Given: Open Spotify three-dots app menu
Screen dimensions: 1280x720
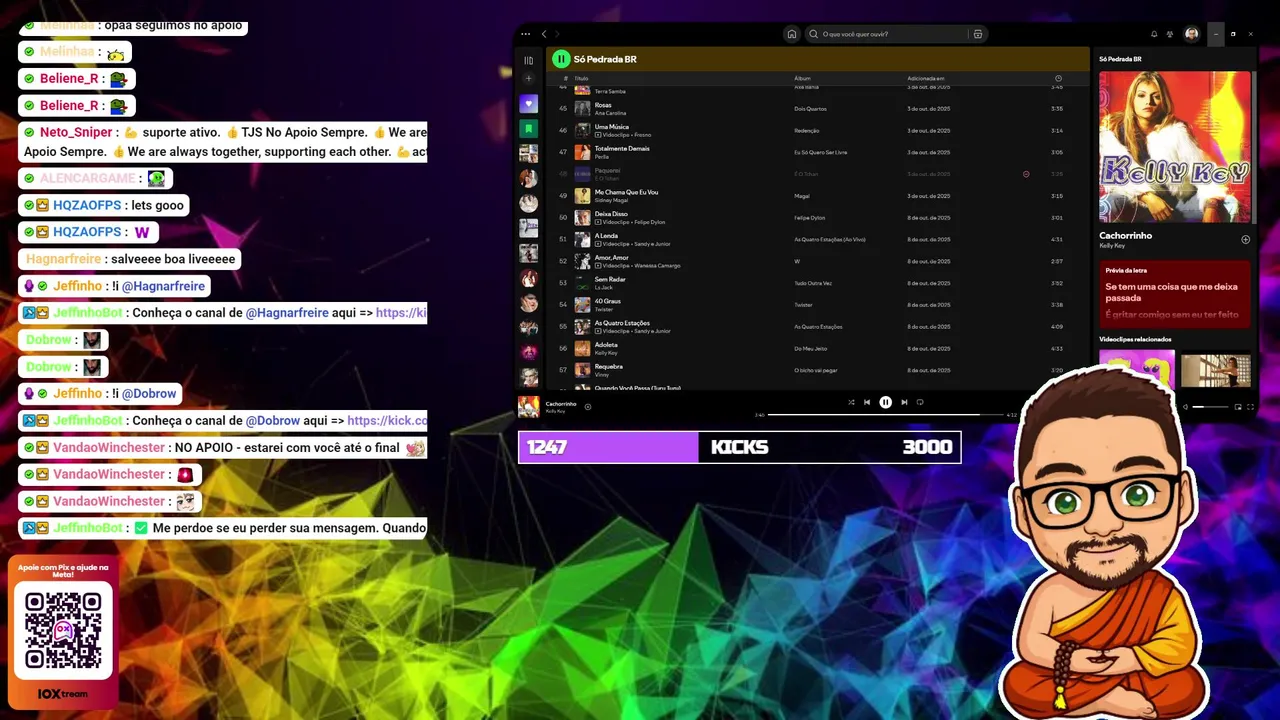Looking at the screenshot, I should (x=526, y=34).
